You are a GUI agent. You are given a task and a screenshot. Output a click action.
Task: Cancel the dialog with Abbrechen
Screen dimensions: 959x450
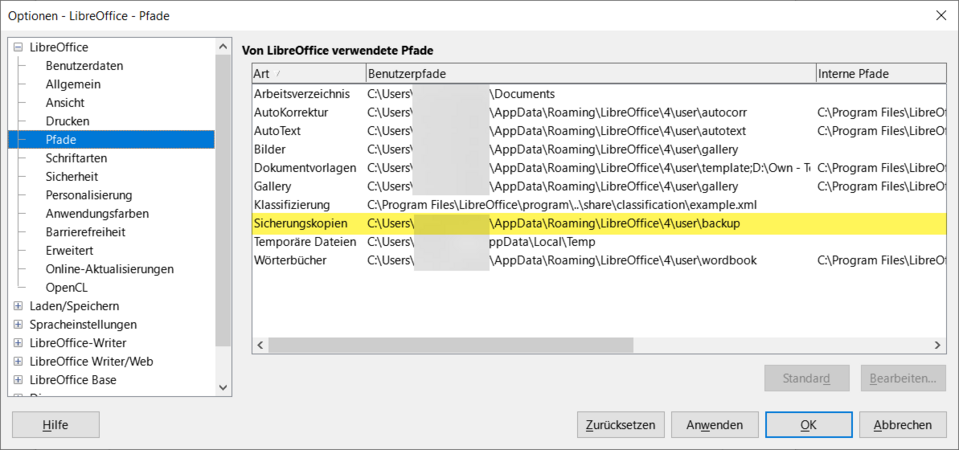(x=903, y=425)
